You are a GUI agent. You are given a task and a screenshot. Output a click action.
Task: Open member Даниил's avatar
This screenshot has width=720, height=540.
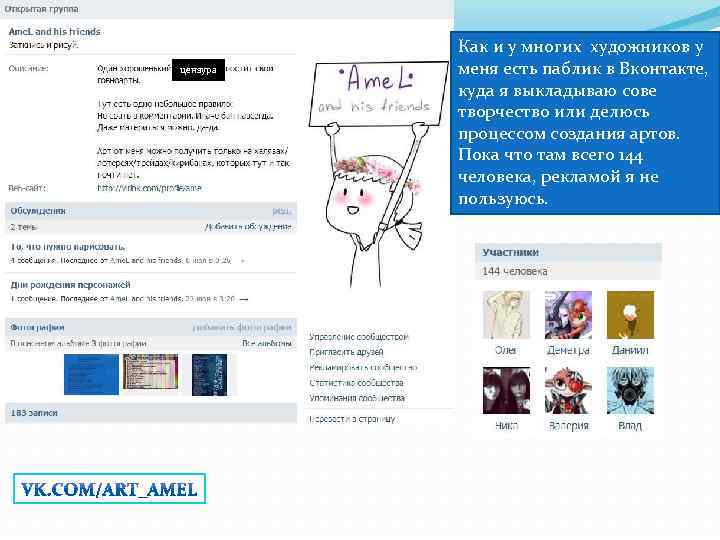pos(630,315)
